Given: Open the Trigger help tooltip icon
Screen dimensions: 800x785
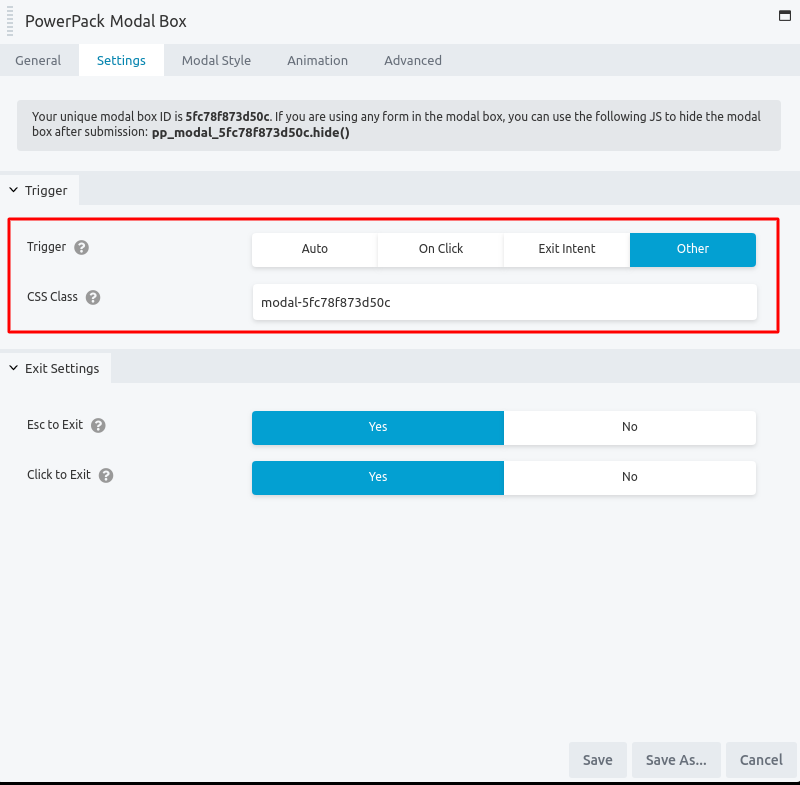Looking at the screenshot, I should (81, 247).
